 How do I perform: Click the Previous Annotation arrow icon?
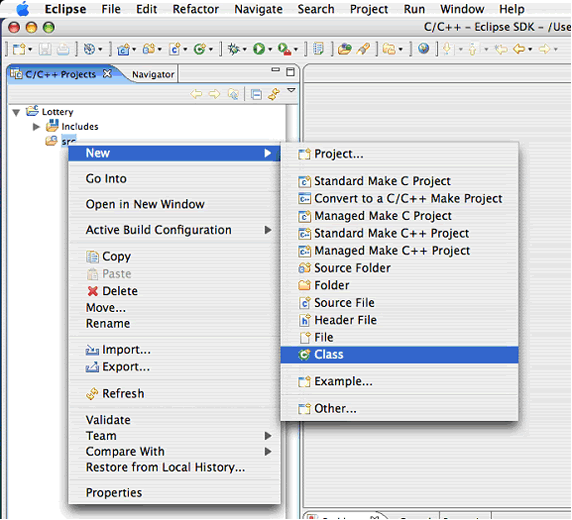click(x=472, y=49)
